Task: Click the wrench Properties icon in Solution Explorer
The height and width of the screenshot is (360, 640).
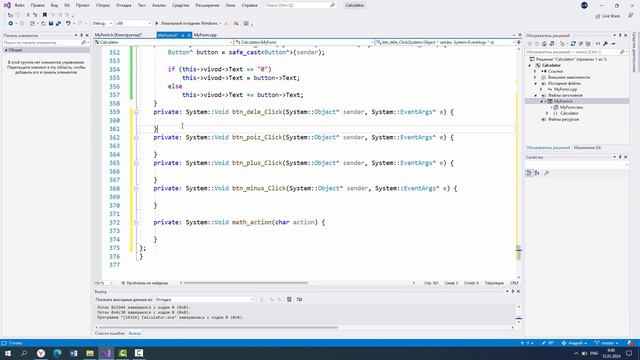Action: tap(605, 44)
